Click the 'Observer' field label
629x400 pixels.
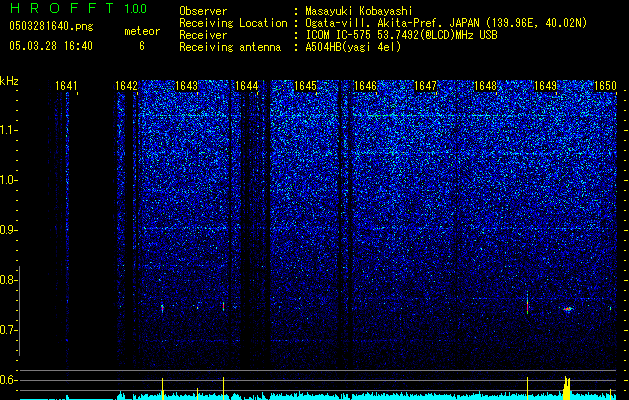coord(203,11)
